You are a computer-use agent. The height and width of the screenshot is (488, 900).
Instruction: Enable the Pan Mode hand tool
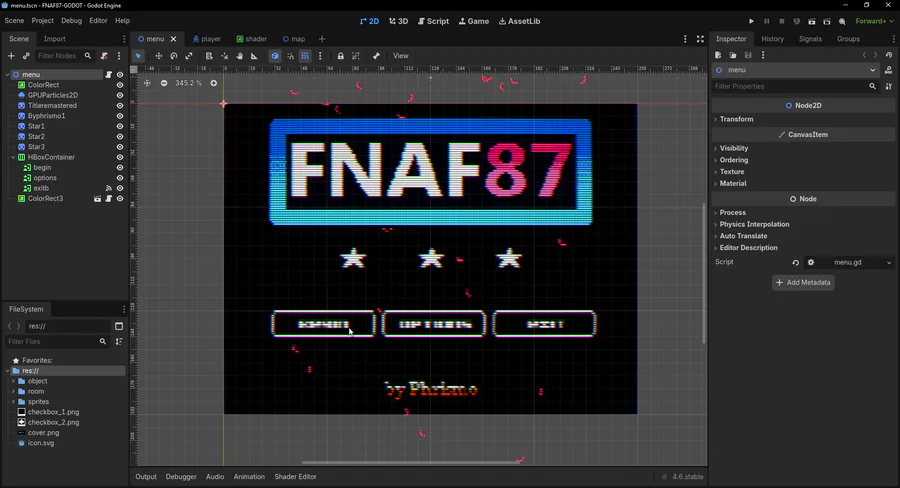click(239, 56)
